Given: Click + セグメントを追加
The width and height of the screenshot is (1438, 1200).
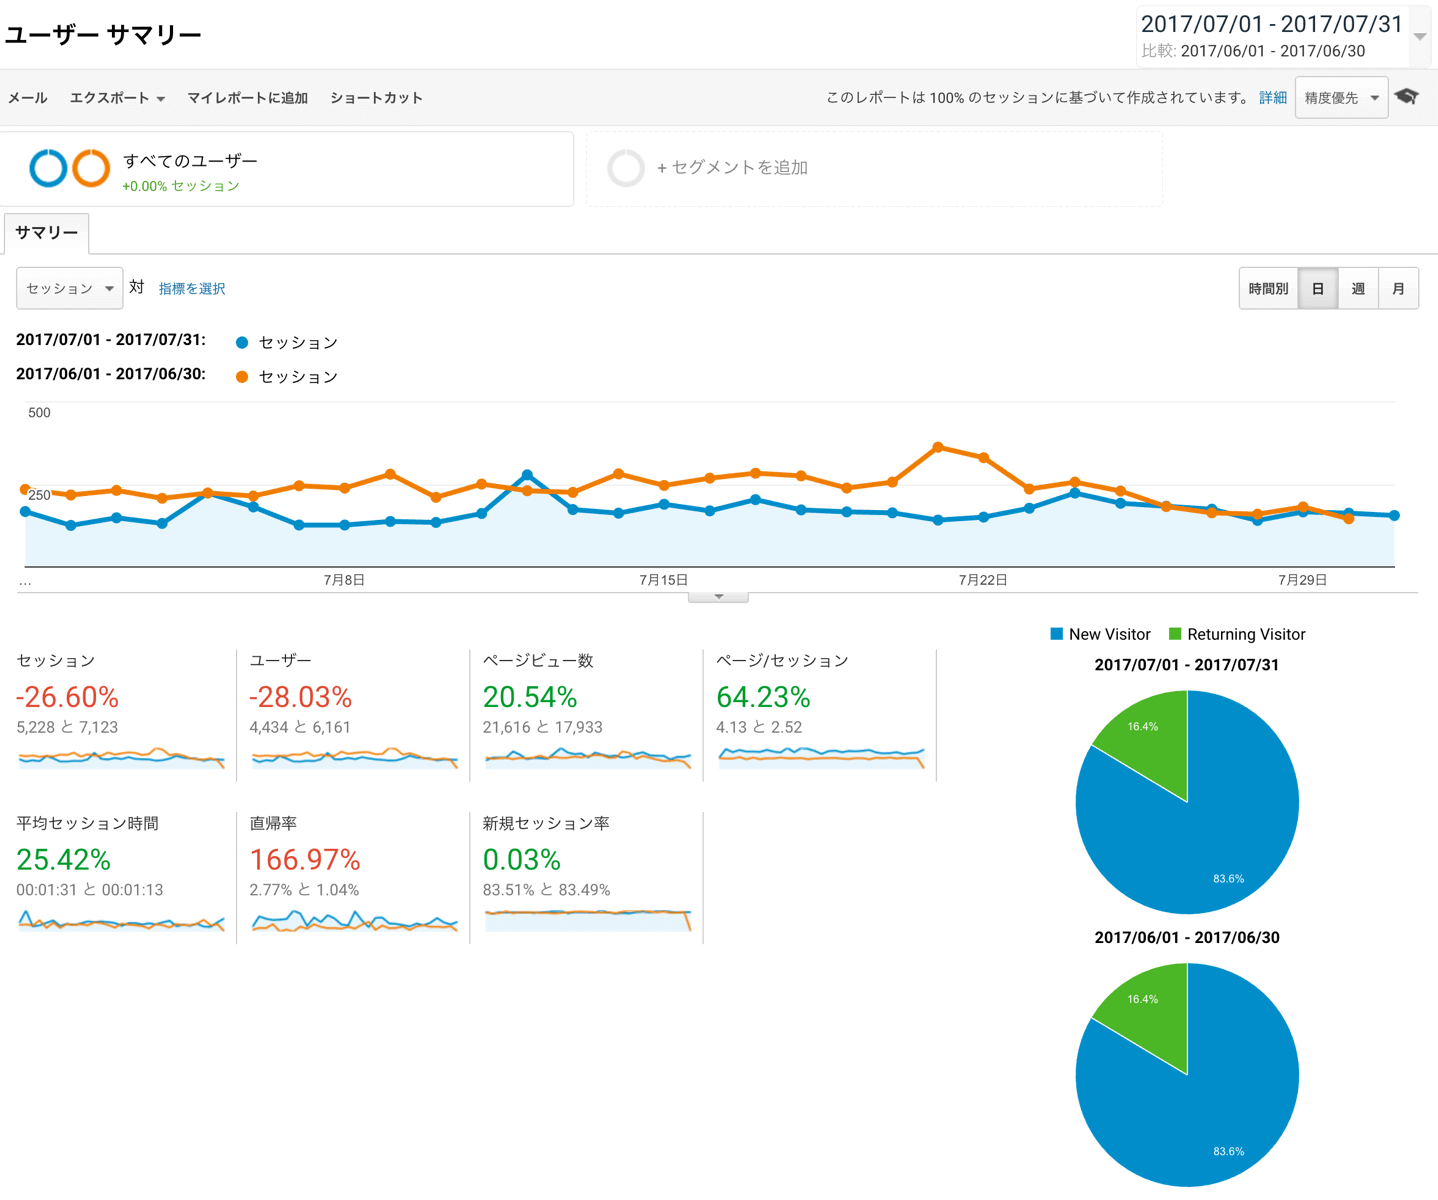Looking at the screenshot, I should [x=732, y=168].
